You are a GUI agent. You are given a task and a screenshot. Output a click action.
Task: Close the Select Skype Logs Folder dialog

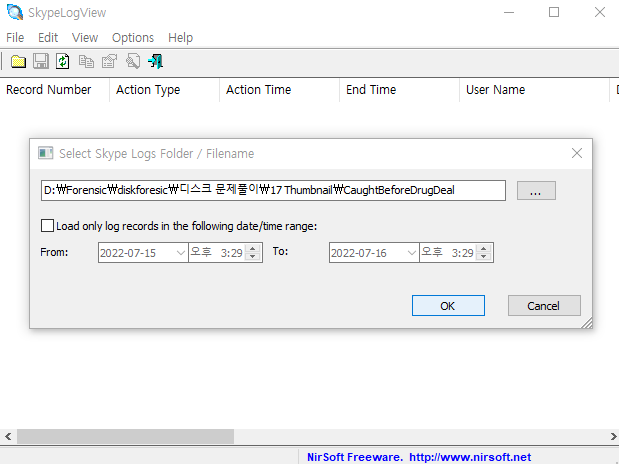click(x=577, y=153)
